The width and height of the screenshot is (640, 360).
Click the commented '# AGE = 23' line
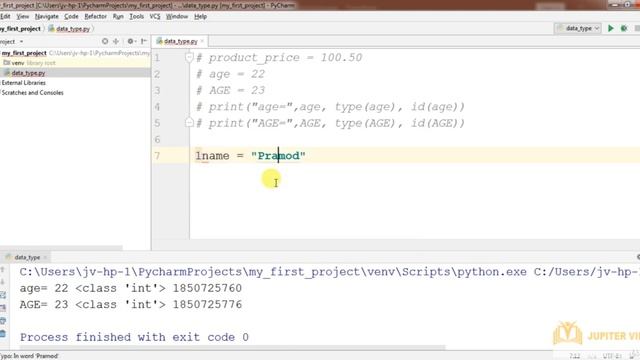click(231, 90)
